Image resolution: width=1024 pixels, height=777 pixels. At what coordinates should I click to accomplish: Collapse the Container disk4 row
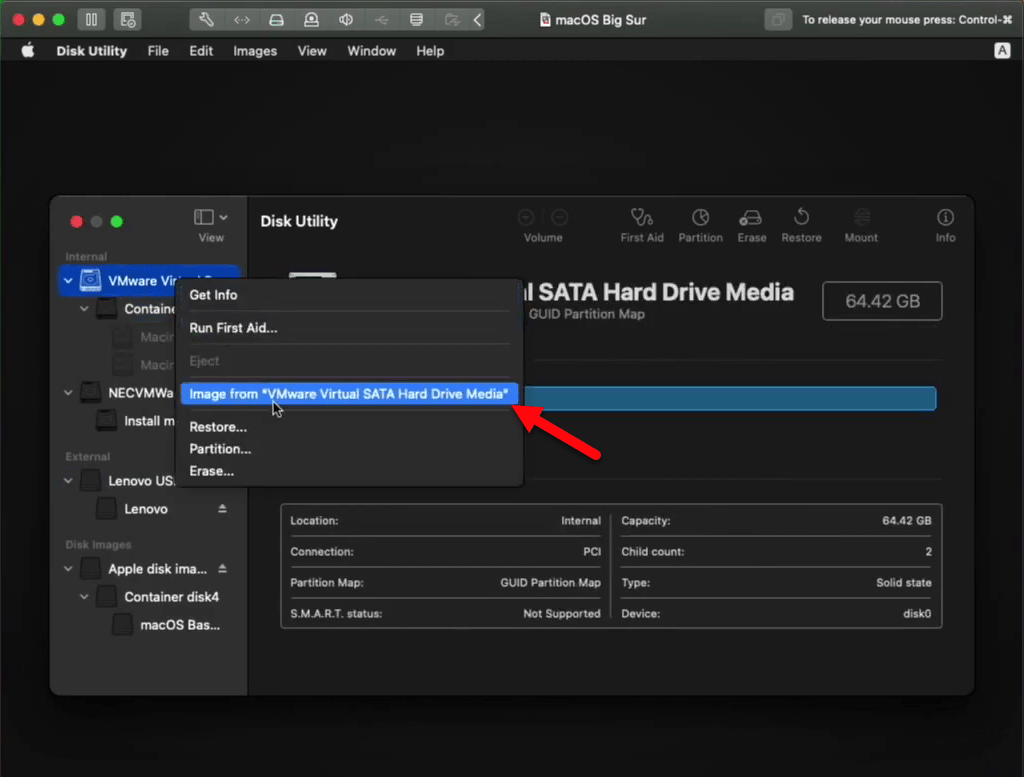(84, 597)
